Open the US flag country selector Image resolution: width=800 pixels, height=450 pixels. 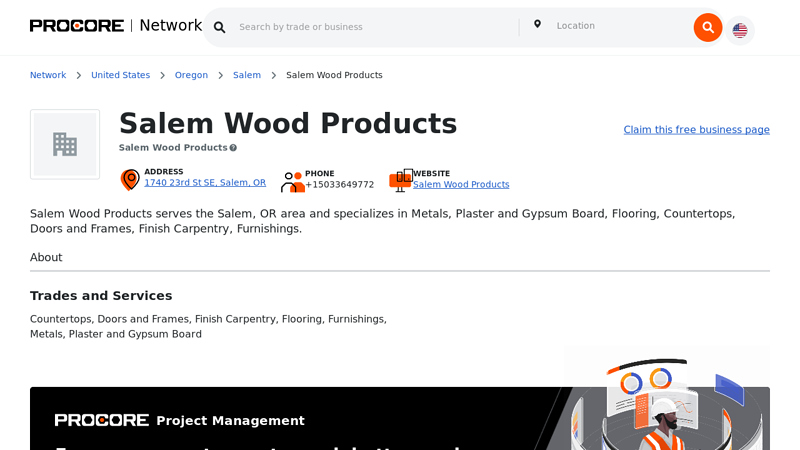(740, 31)
